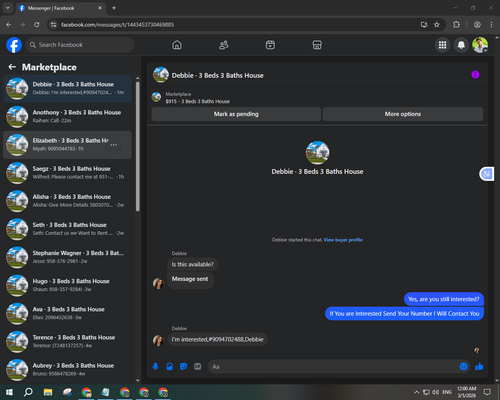Open the Ava conversation

click(67, 313)
